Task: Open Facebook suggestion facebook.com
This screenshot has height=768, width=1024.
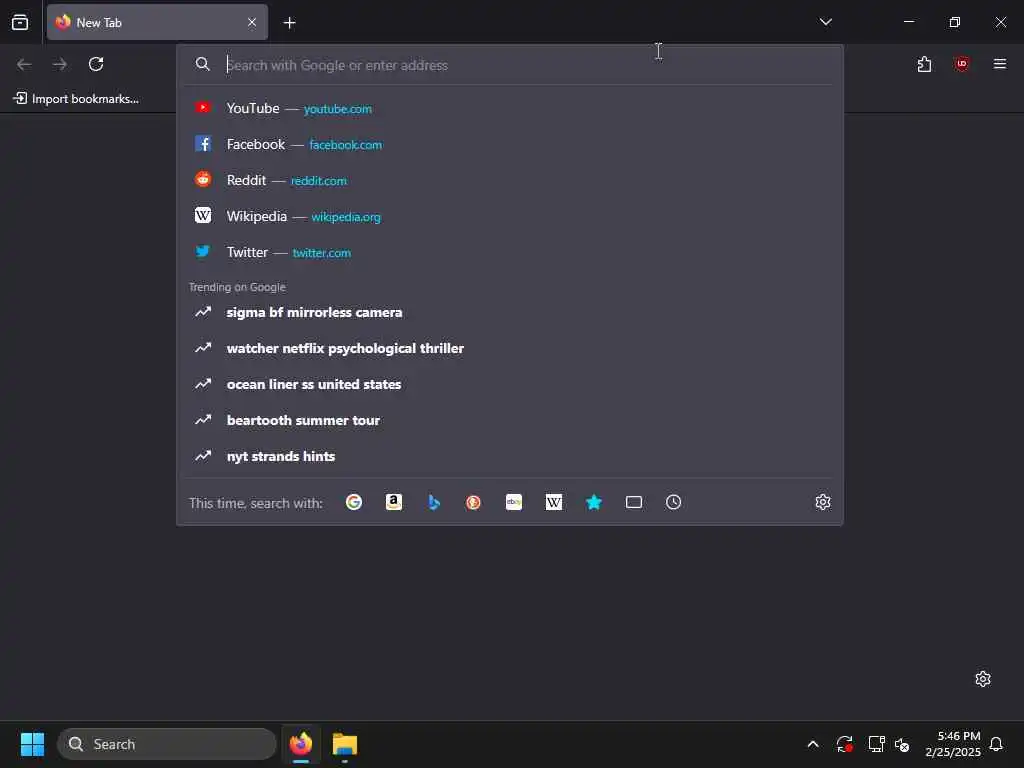Action: [x=509, y=144]
